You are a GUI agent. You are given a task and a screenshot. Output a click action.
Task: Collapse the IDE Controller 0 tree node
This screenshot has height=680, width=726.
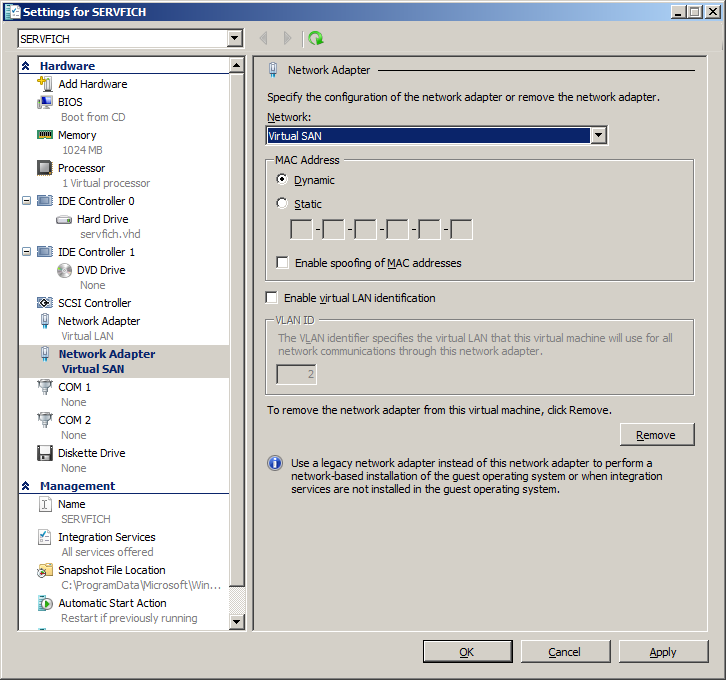click(x=27, y=201)
